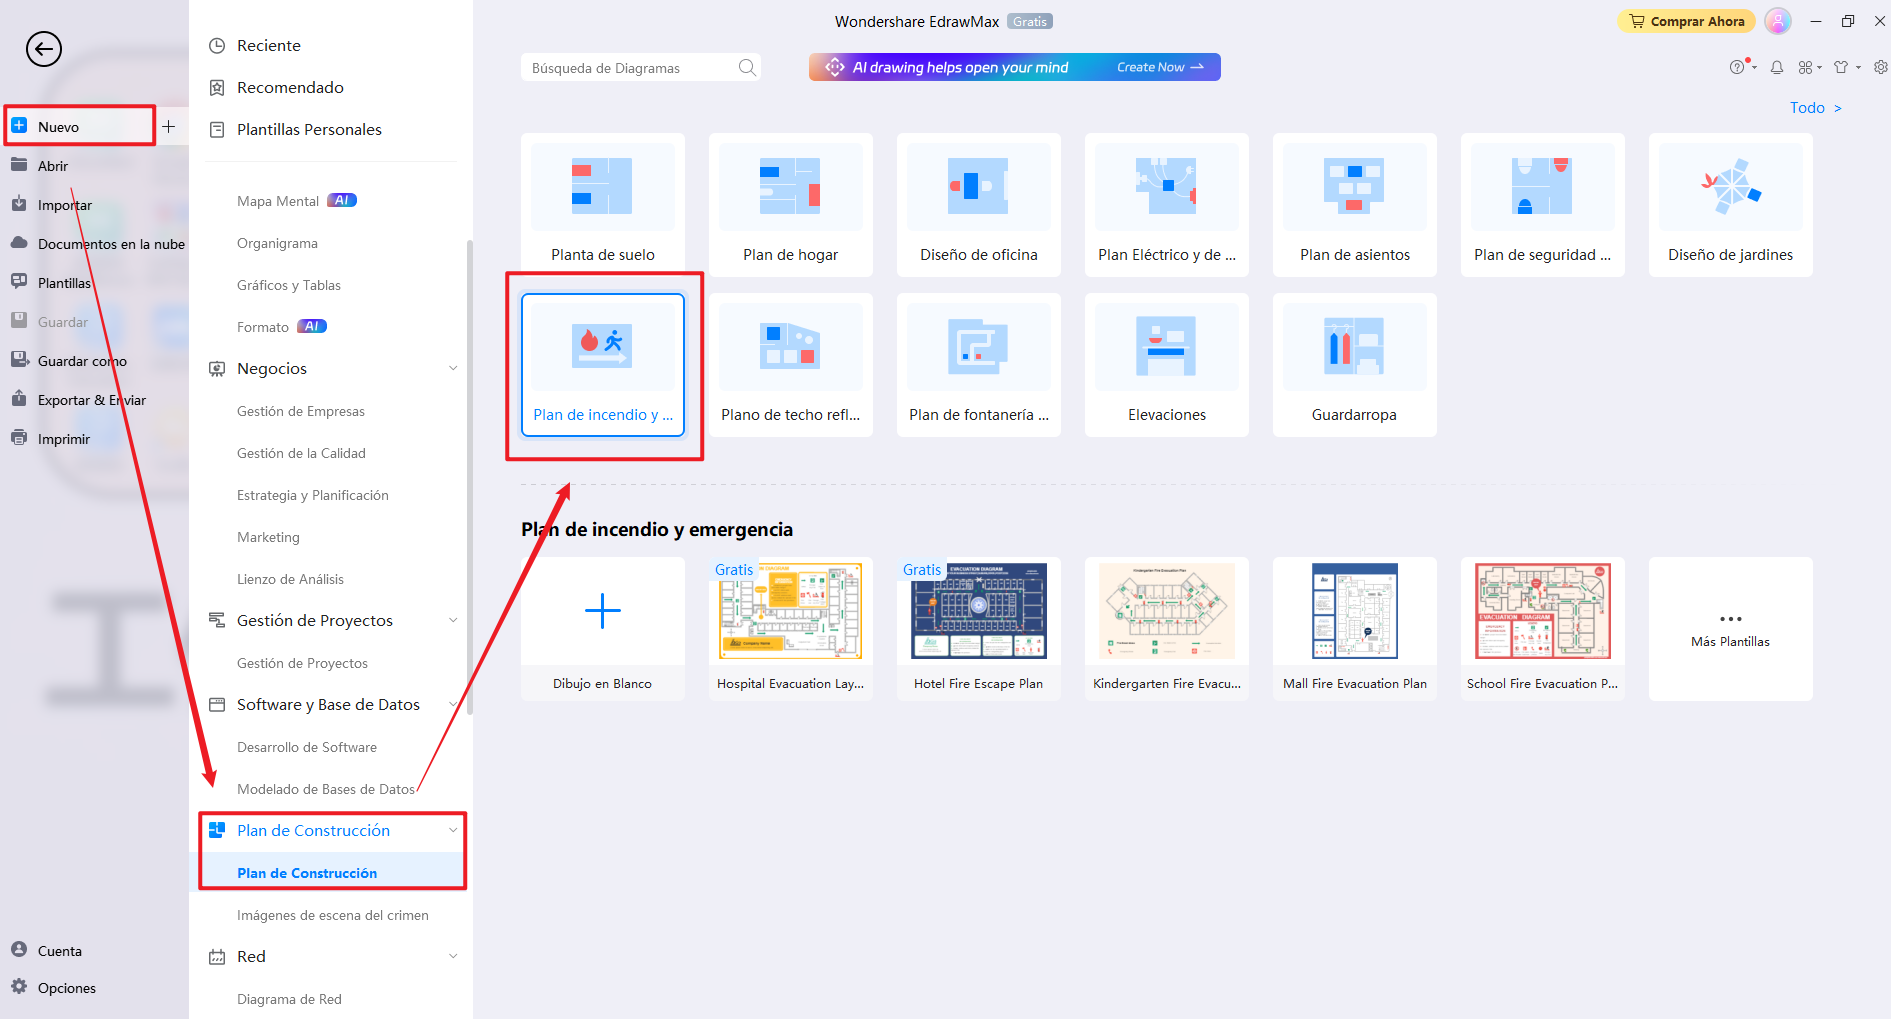Click the Comprar Ahora button
Screen dimensions: 1891x1019
click(x=1686, y=21)
